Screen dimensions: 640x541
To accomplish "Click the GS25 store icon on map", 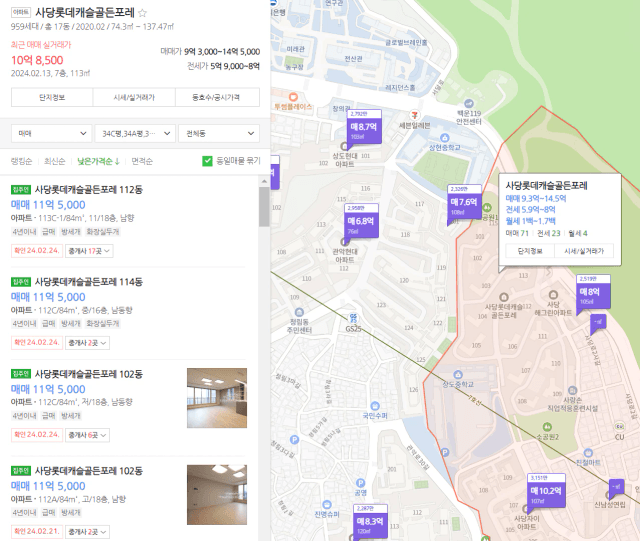I will tap(353, 318).
